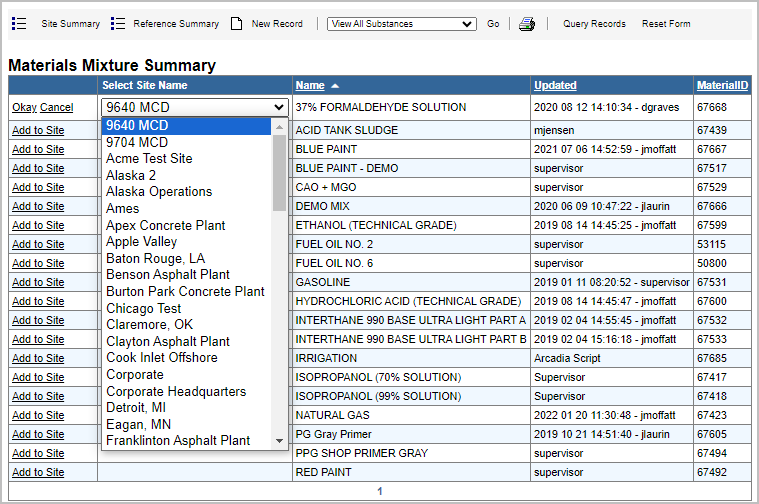The height and width of the screenshot is (504, 759).
Task: Click the Name column sort arrow
Action: [334, 86]
